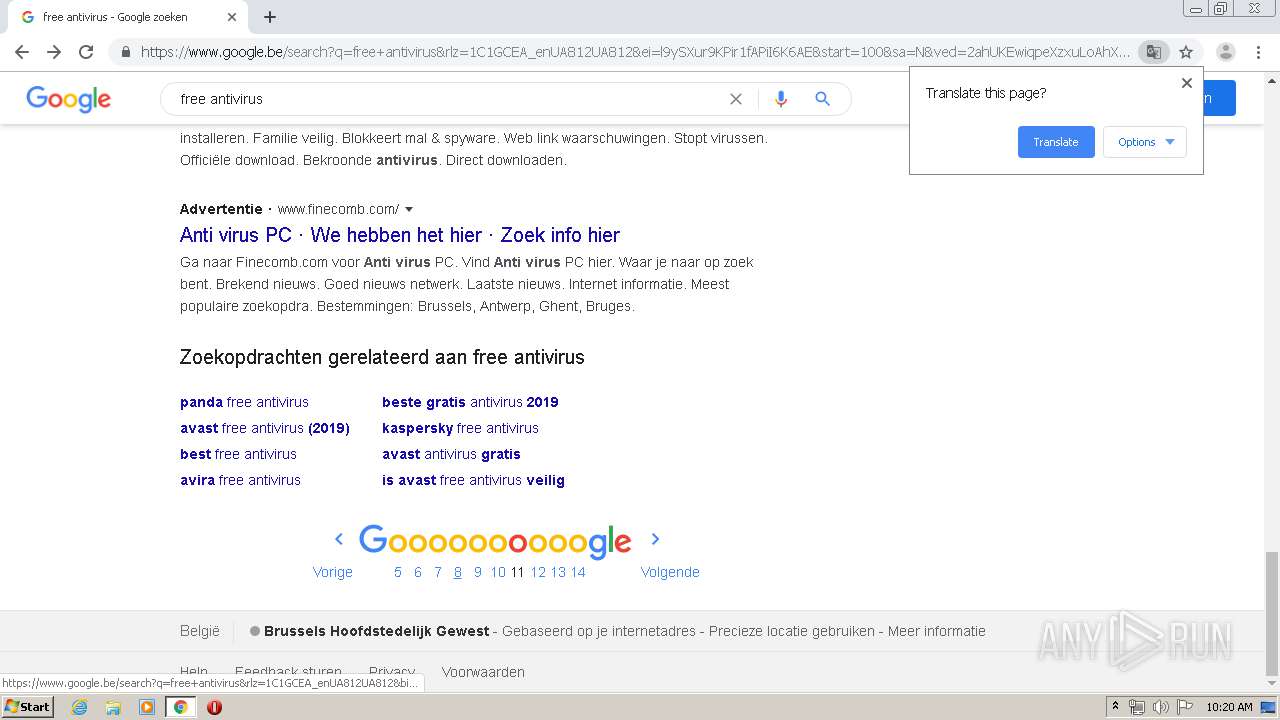The height and width of the screenshot is (720, 1280).
Task: Expand the finecomb.com ad dropdown arrow
Action: (409, 209)
